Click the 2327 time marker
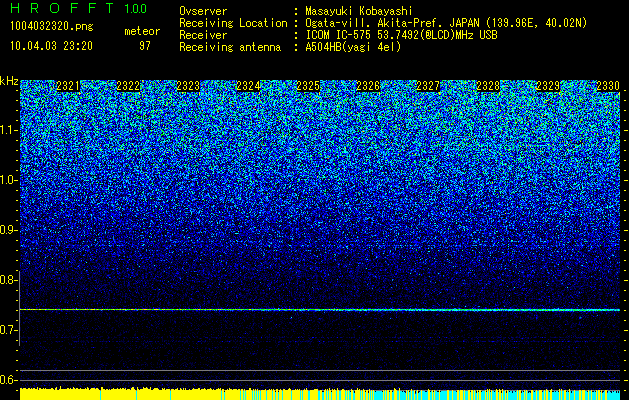 pyautogui.click(x=428, y=86)
